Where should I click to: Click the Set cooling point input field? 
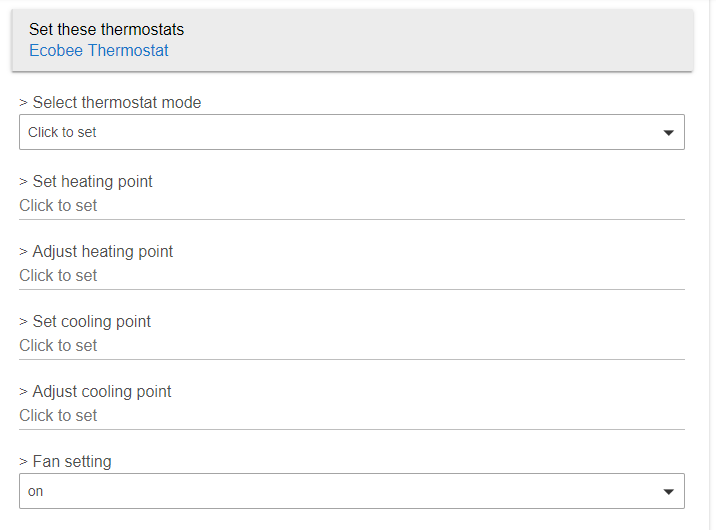coord(351,347)
